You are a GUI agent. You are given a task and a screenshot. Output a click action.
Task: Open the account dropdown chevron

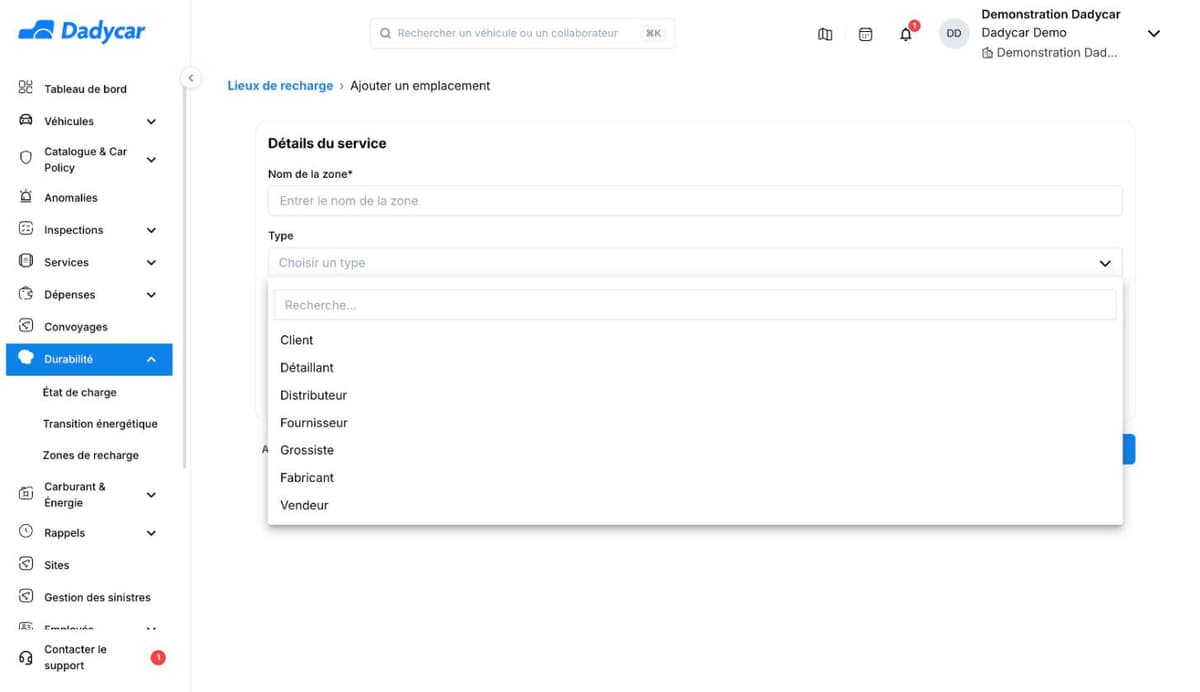[1153, 34]
